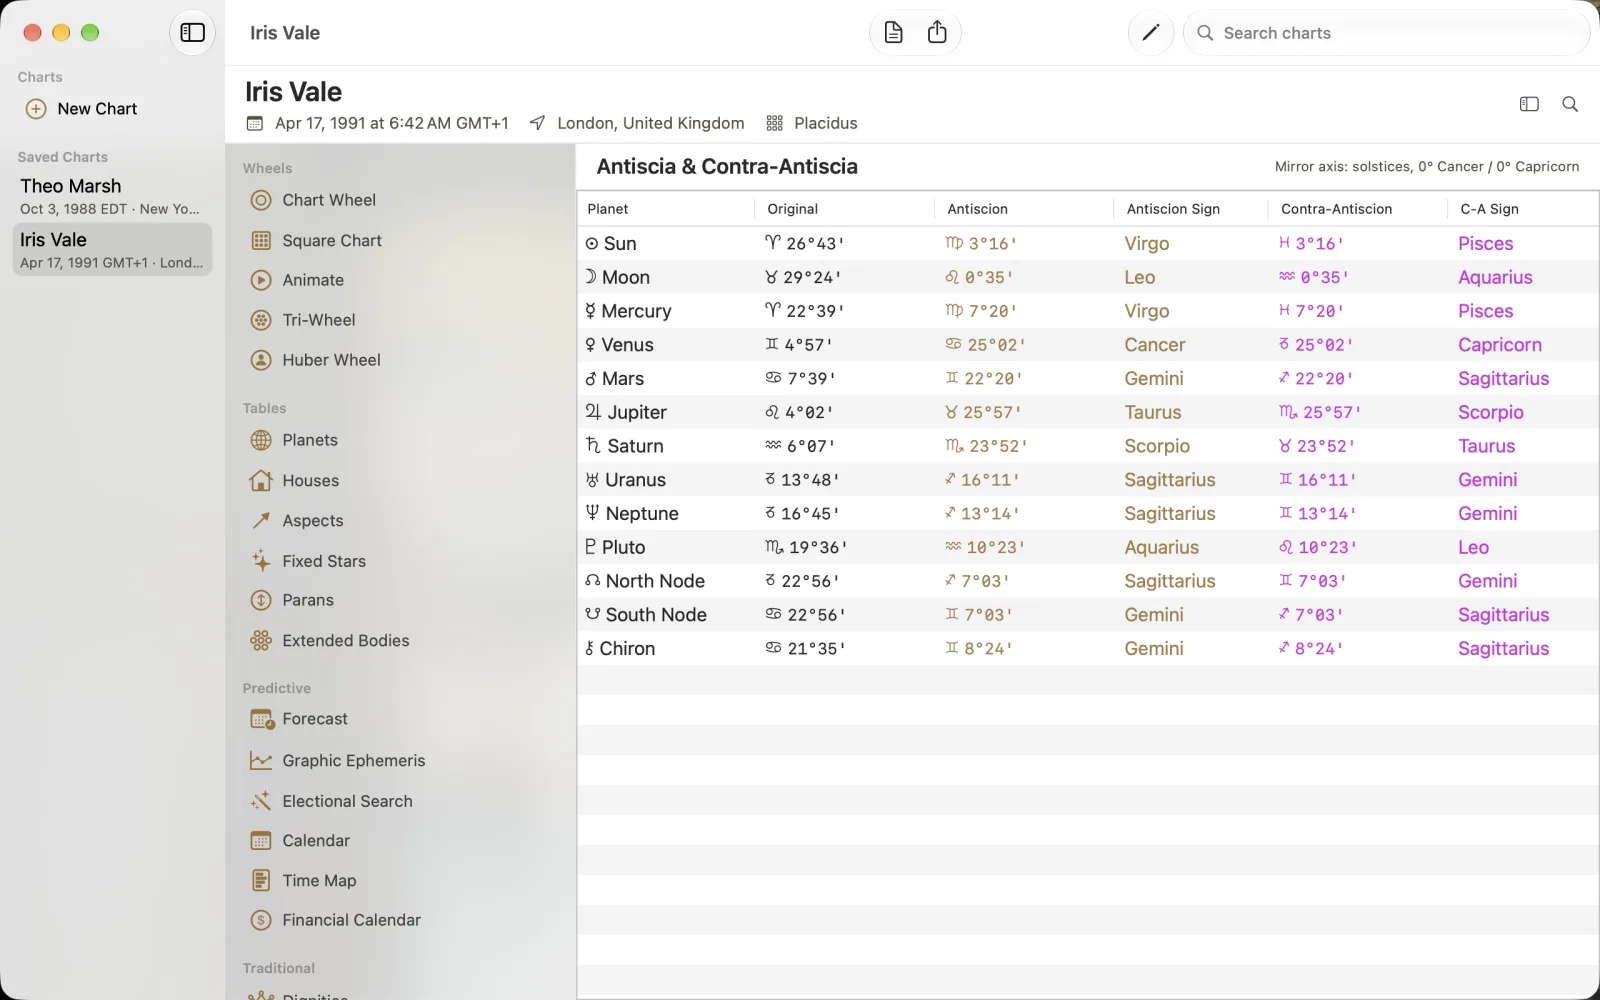The image size is (1600, 1000).
Task: Click the London, United Kingdom location
Action: (x=650, y=123)
